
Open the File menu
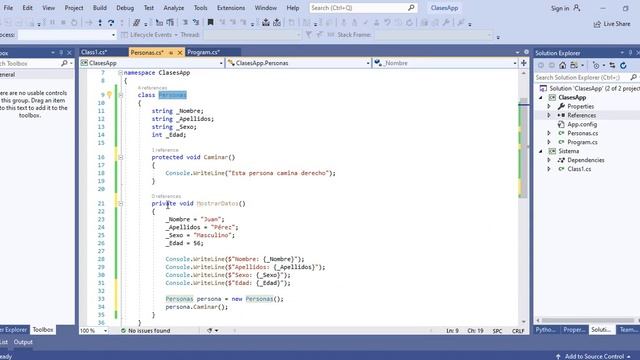click(x=8, y=8)
